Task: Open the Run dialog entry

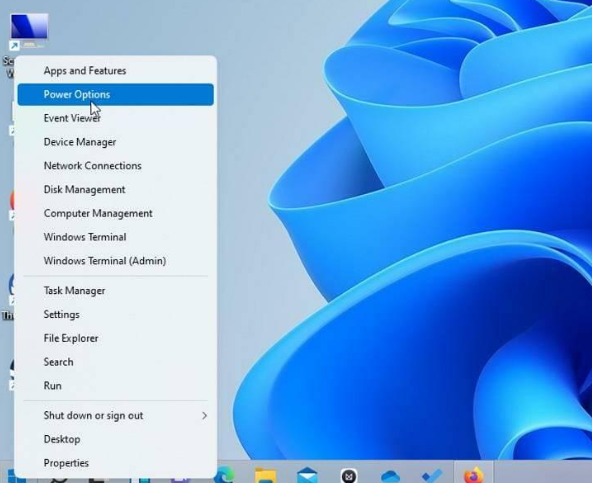Action: click(x=116, y=386)
